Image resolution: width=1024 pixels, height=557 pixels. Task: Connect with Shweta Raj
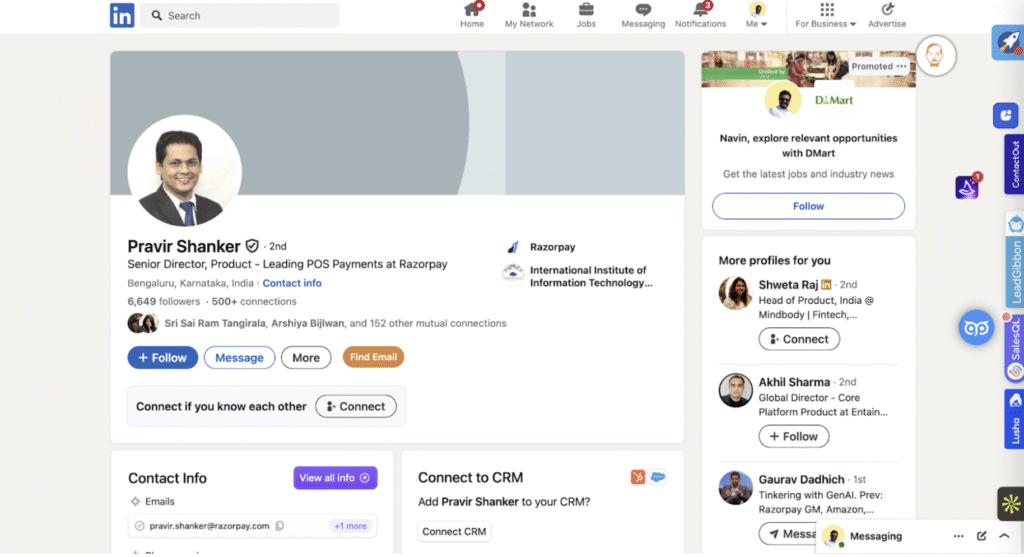pos(799,339)
